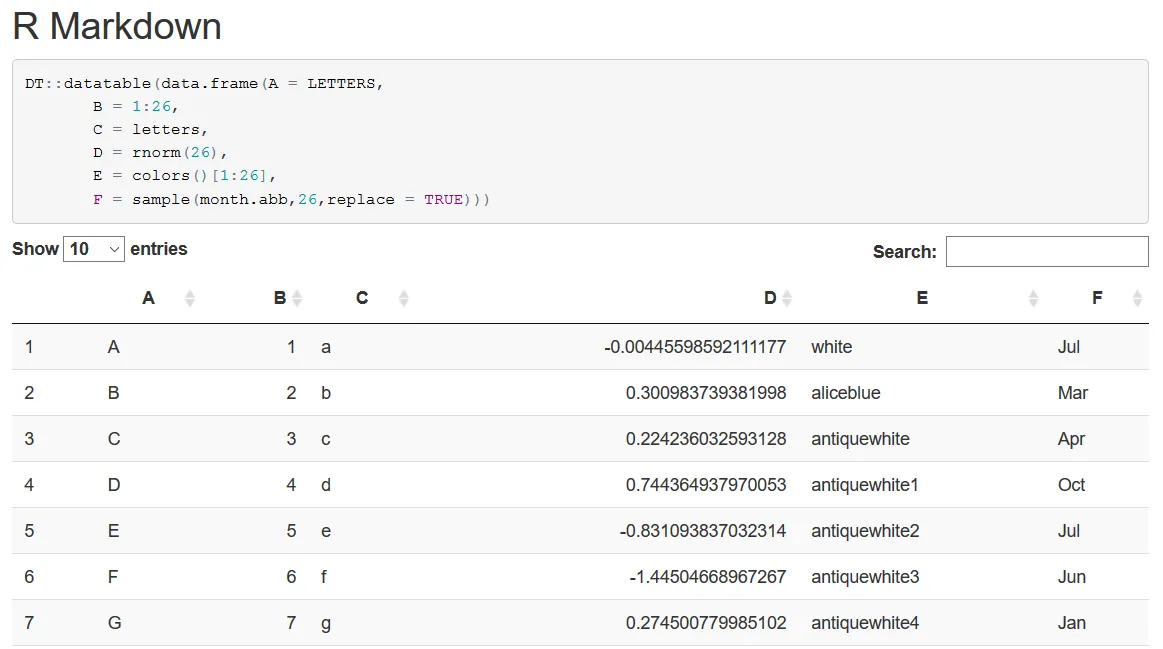Click the R Markdown heading
Screen dimensions: 1163x649
click(x=117, y=27)
